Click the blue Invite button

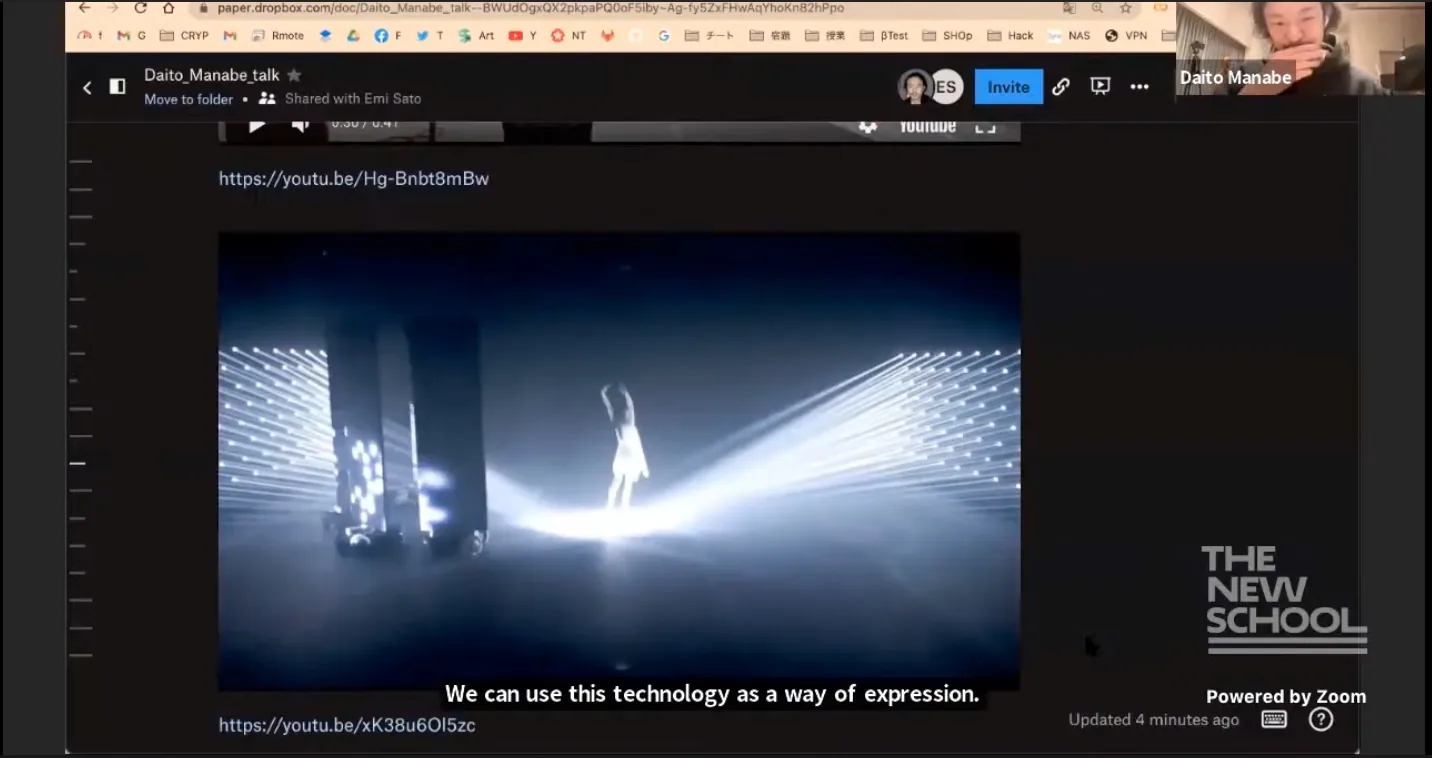coord(1008,87)
